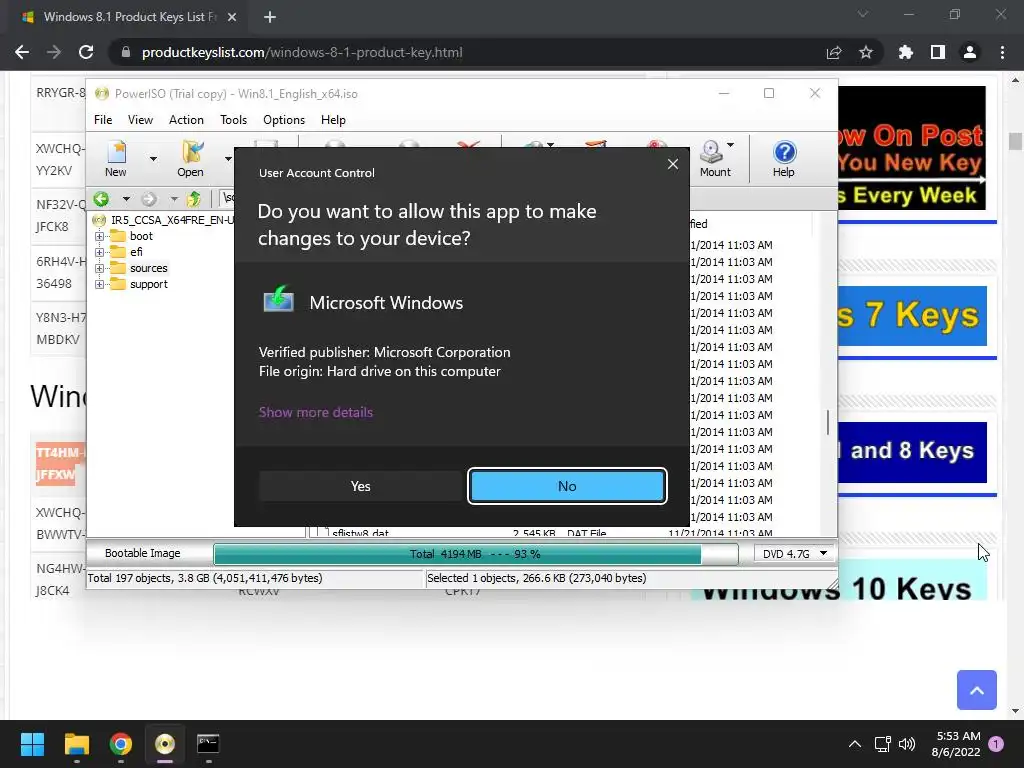This screenshot has height=768, width=1024.
Task: Click Yes in the User Account Control prompt
Action: pyautogui.click(x=360, y=486)
